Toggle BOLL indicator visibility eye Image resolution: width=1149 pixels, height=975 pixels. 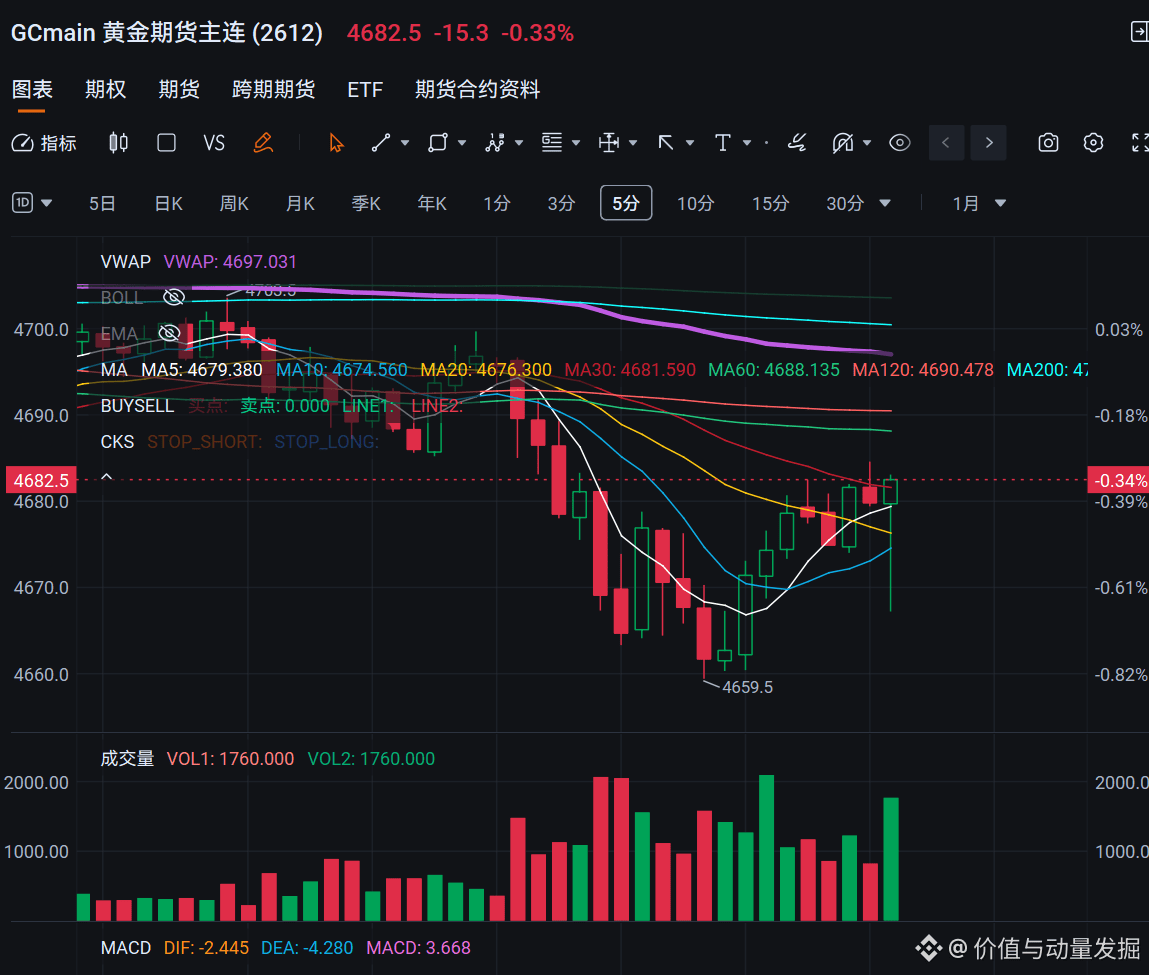tap(174, 297)
